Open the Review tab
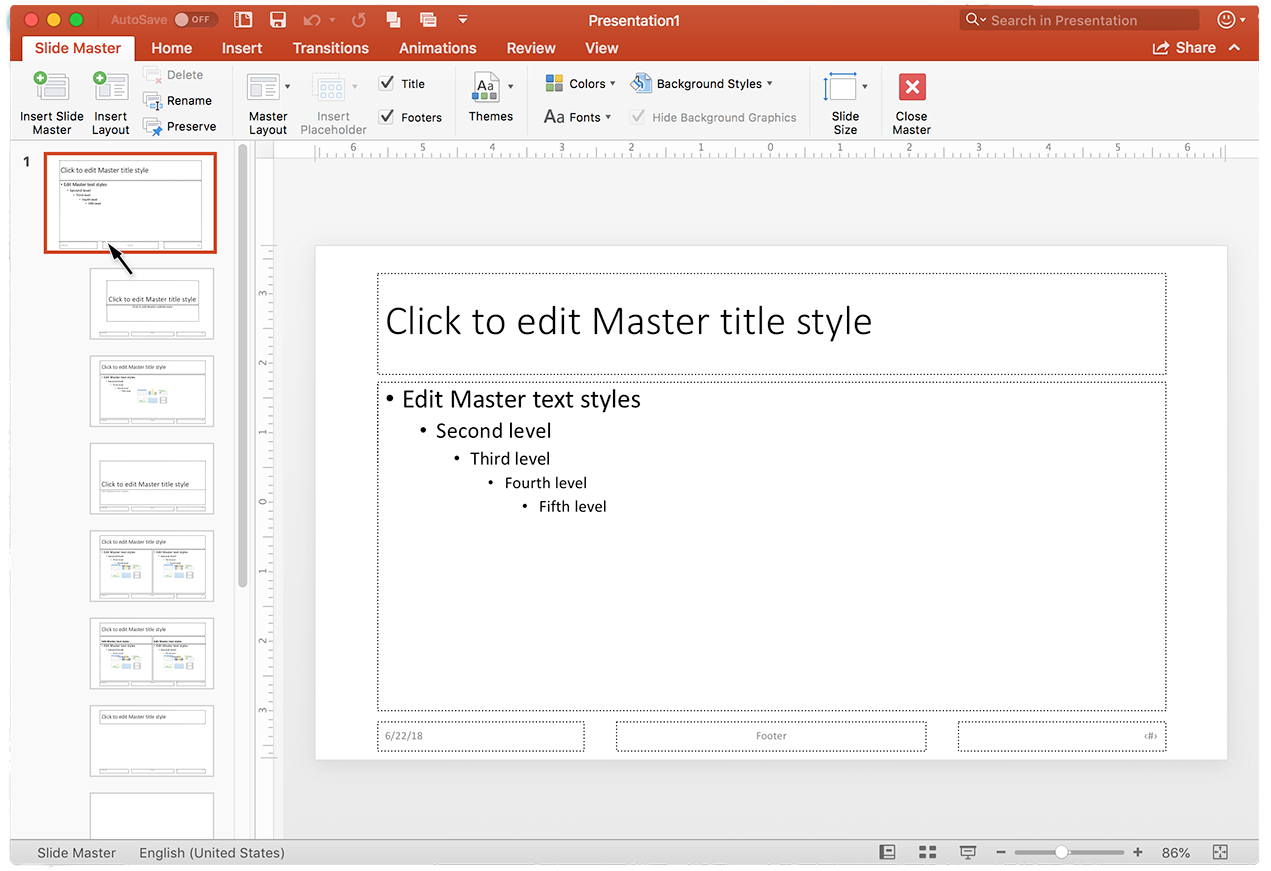 (531, 48)
